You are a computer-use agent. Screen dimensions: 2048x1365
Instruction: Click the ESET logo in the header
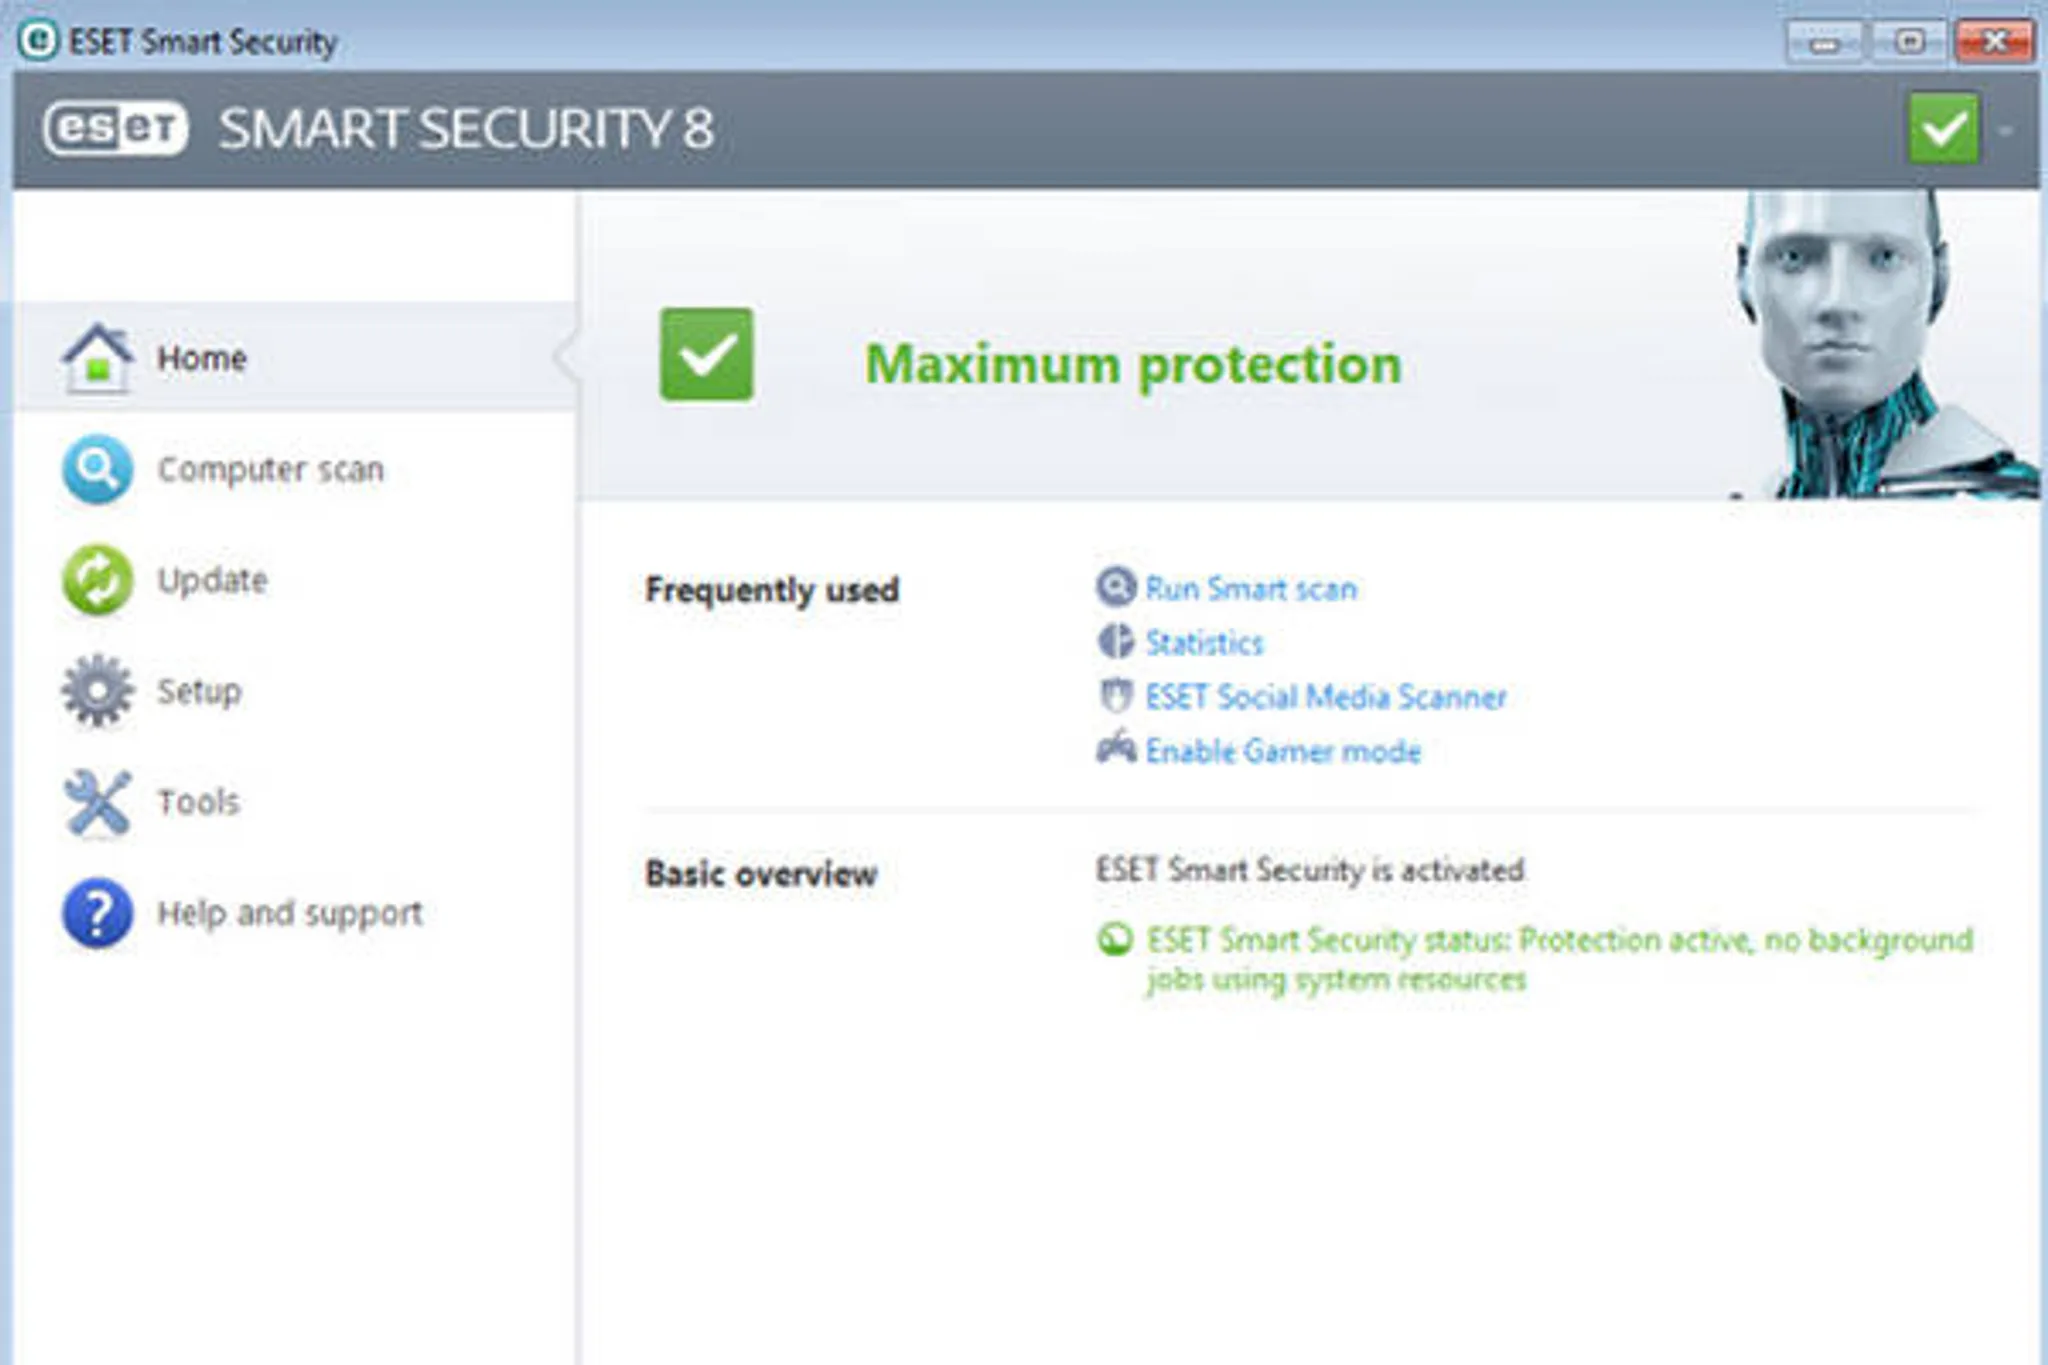click(116, 128)
